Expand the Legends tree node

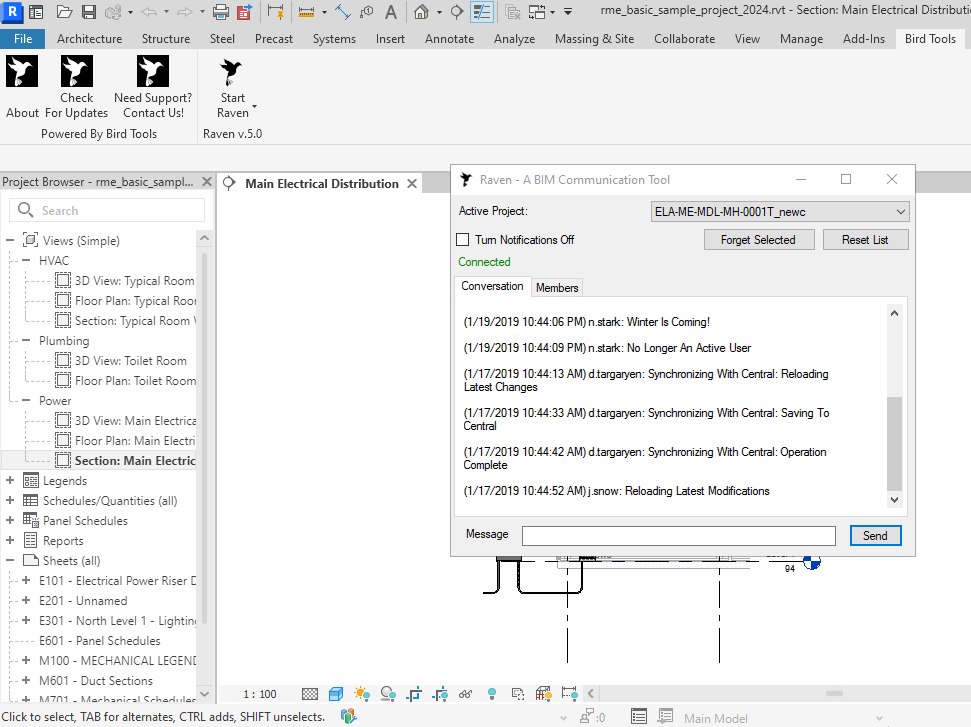coord(10,481)
